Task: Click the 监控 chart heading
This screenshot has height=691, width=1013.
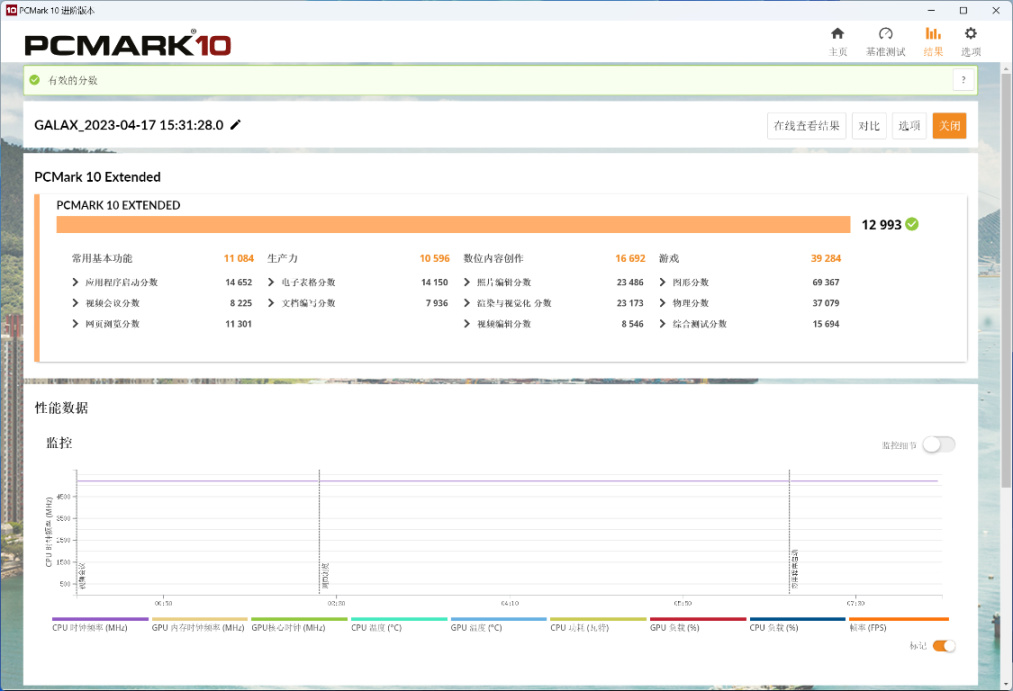Action: [x=59, y=442]
